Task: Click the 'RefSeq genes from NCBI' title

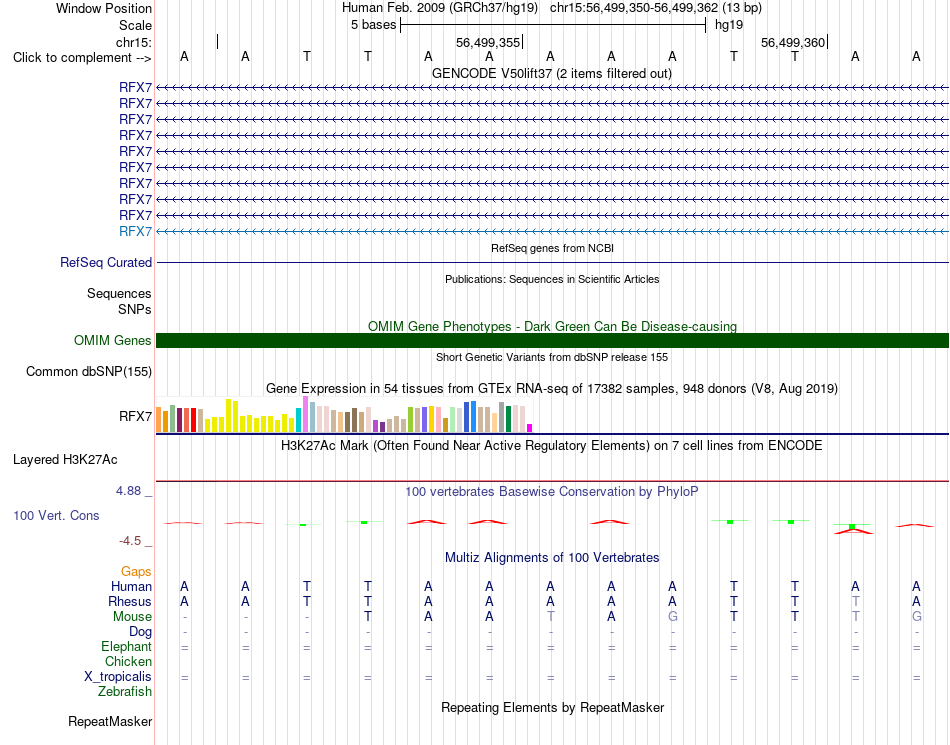Action: 552,248
